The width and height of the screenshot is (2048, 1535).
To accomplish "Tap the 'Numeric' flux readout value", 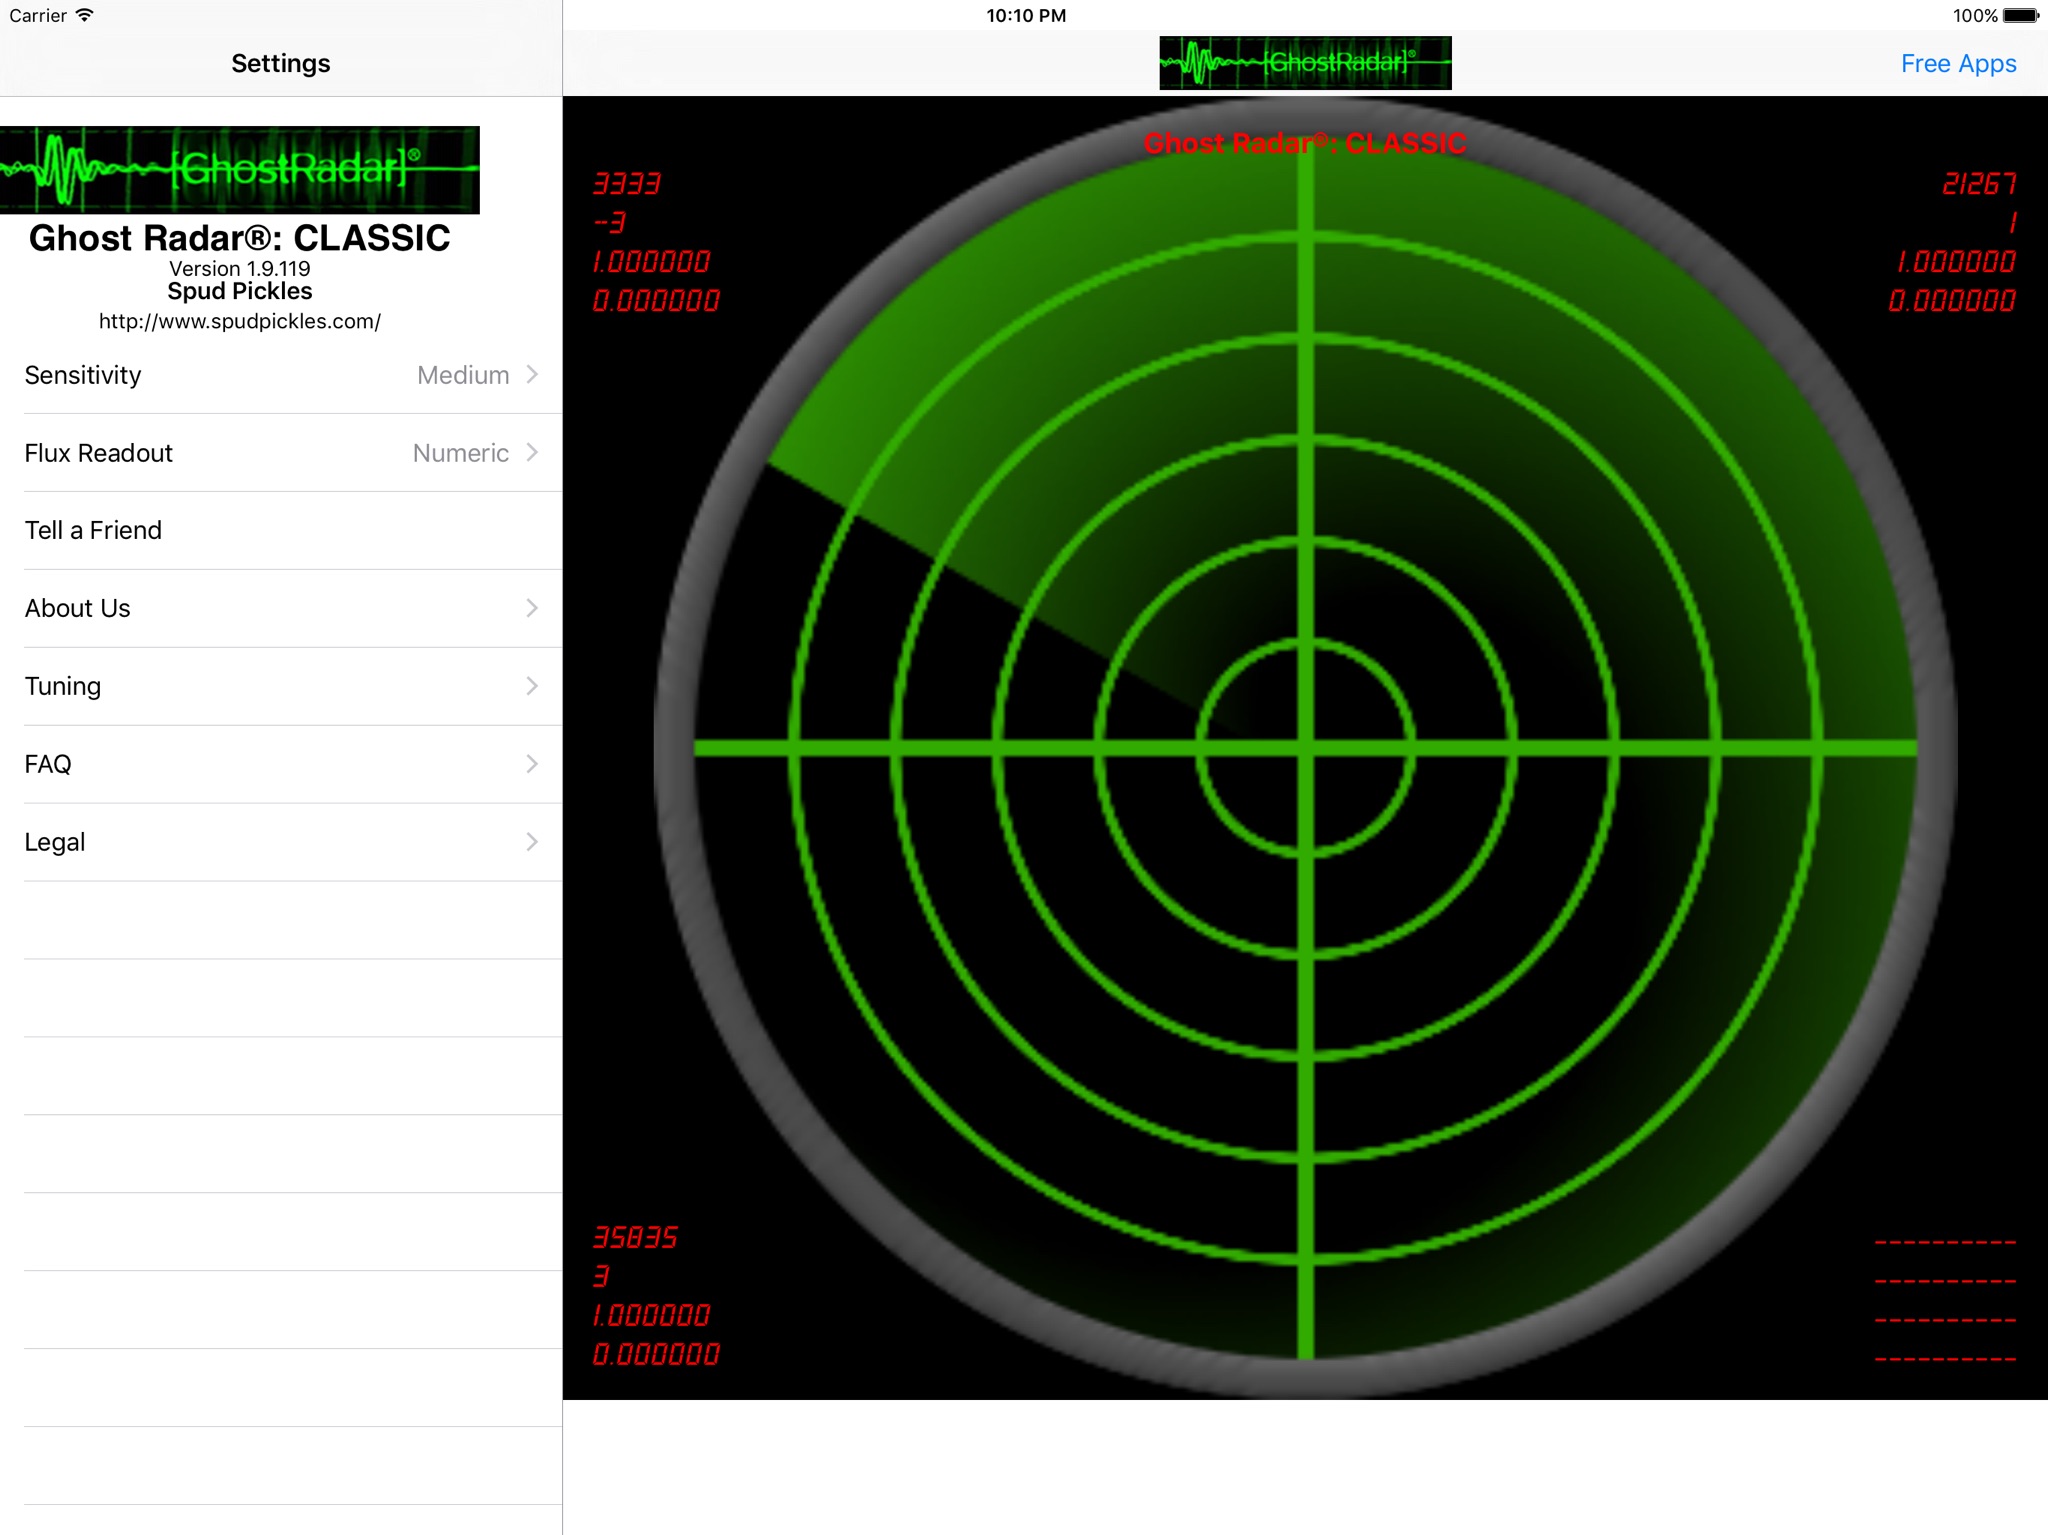I will [461, 453].
